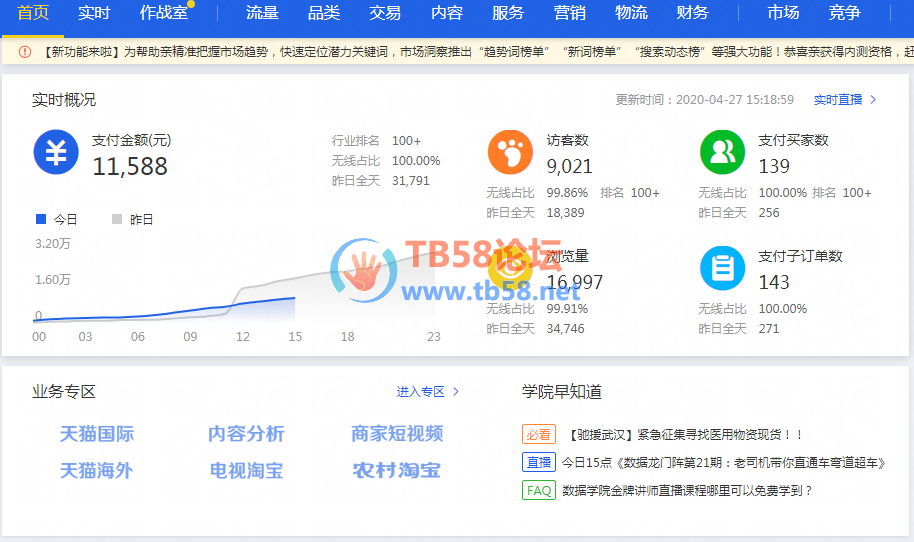Click the 更新时间 timestamp text
The height and width of the screenshot is (542, 914).
705,100
